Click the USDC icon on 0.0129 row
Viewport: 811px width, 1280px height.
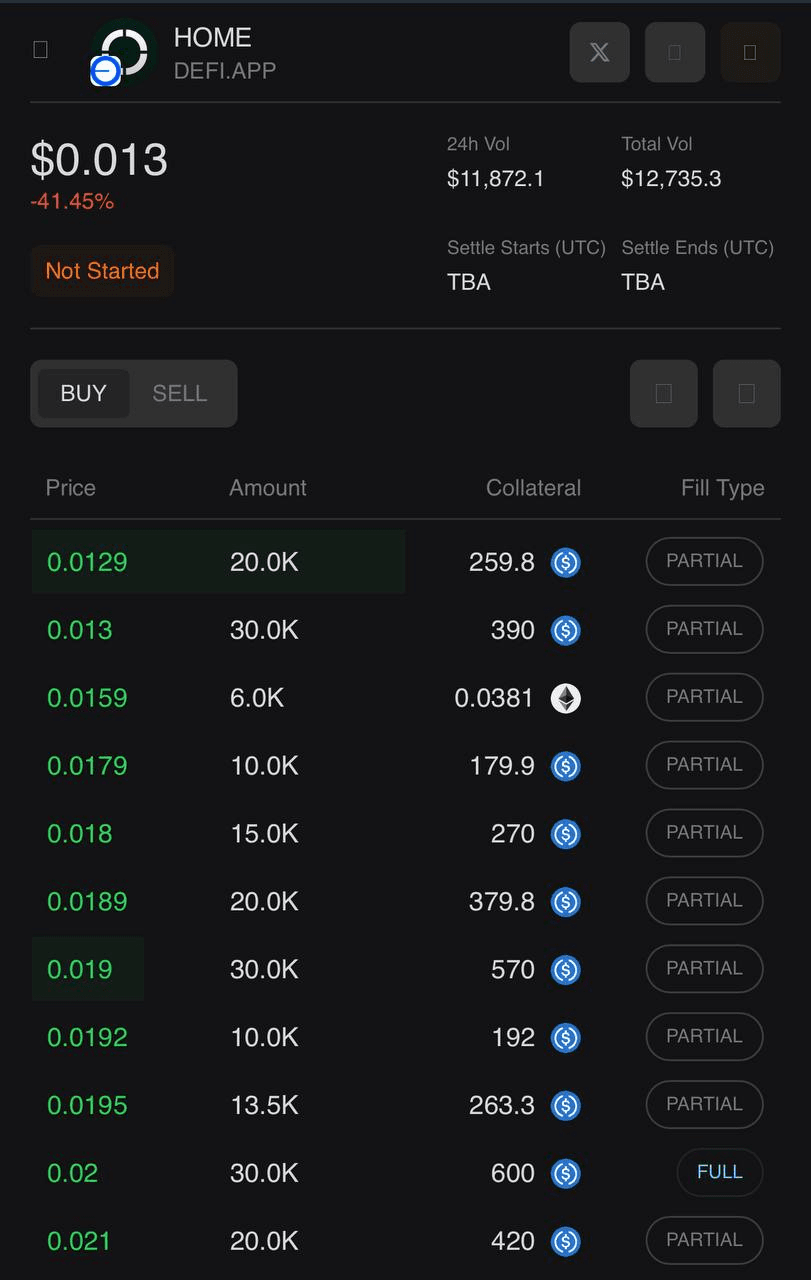point(566,563)
